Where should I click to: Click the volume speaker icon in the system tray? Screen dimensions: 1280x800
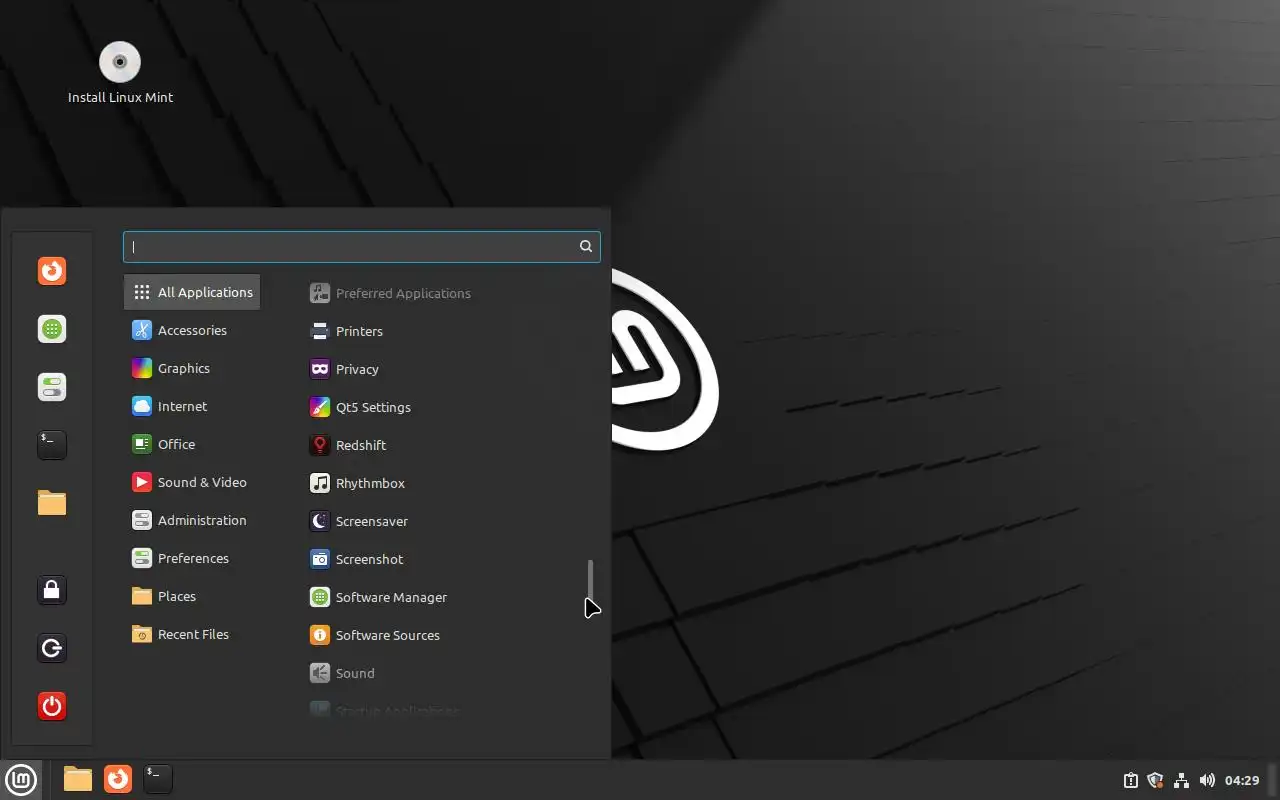(1207, 780)
